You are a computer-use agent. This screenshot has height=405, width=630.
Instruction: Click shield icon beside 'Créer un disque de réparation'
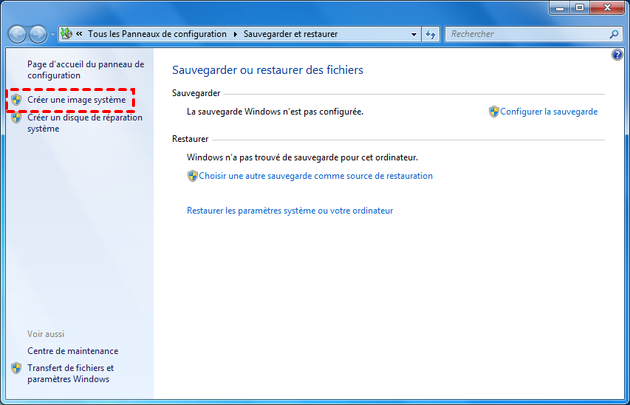(x=16, y=118)
